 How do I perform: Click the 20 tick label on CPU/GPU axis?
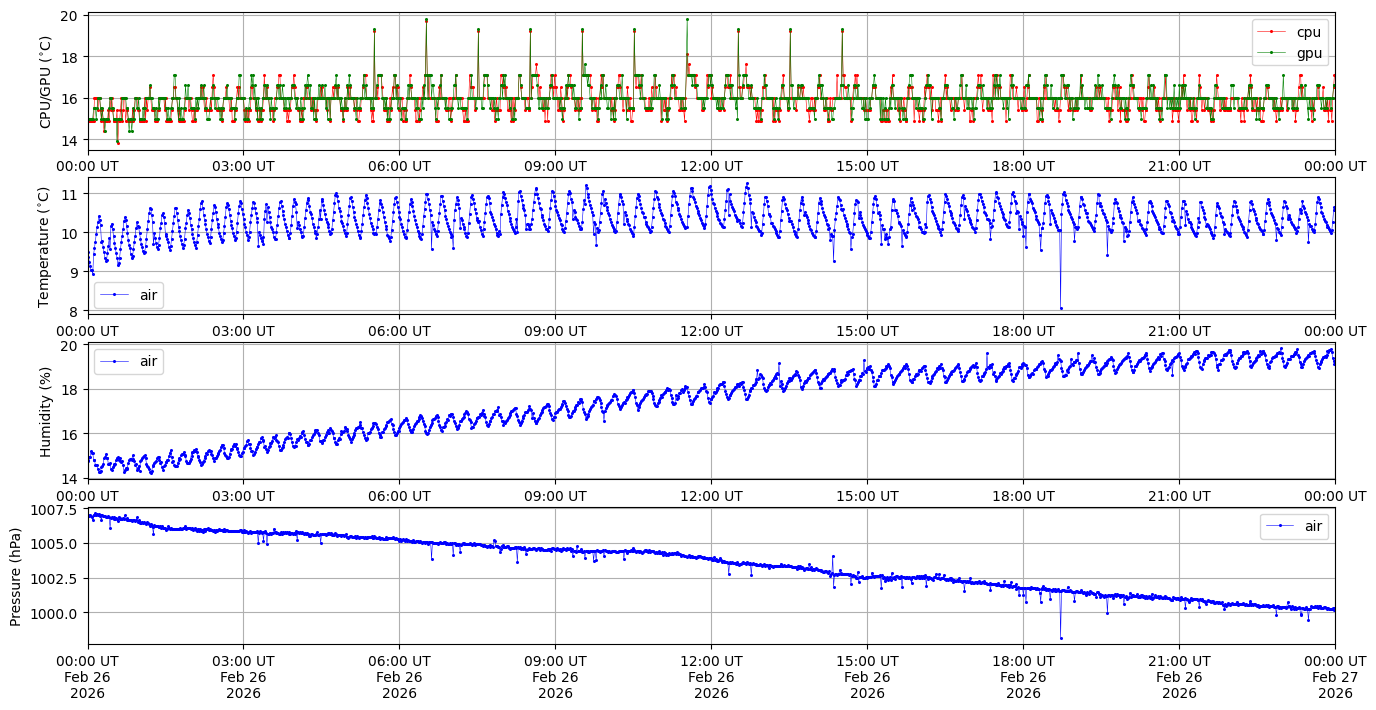pyautogui.click(x=69, y=16)
